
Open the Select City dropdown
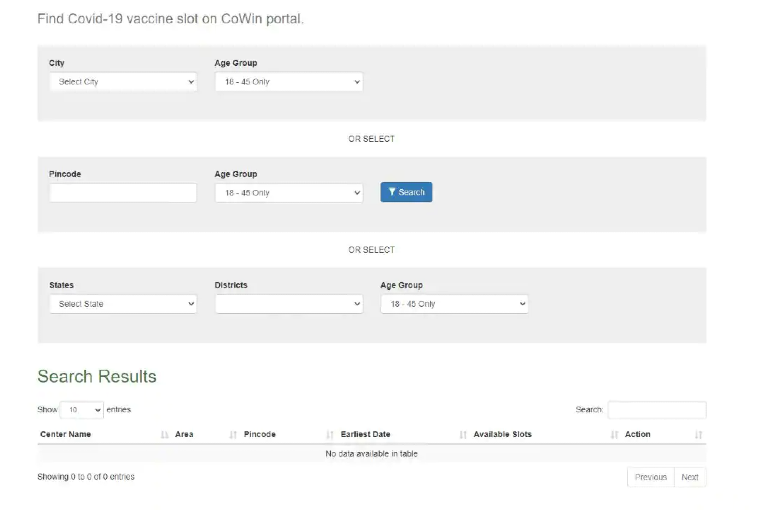123,81
